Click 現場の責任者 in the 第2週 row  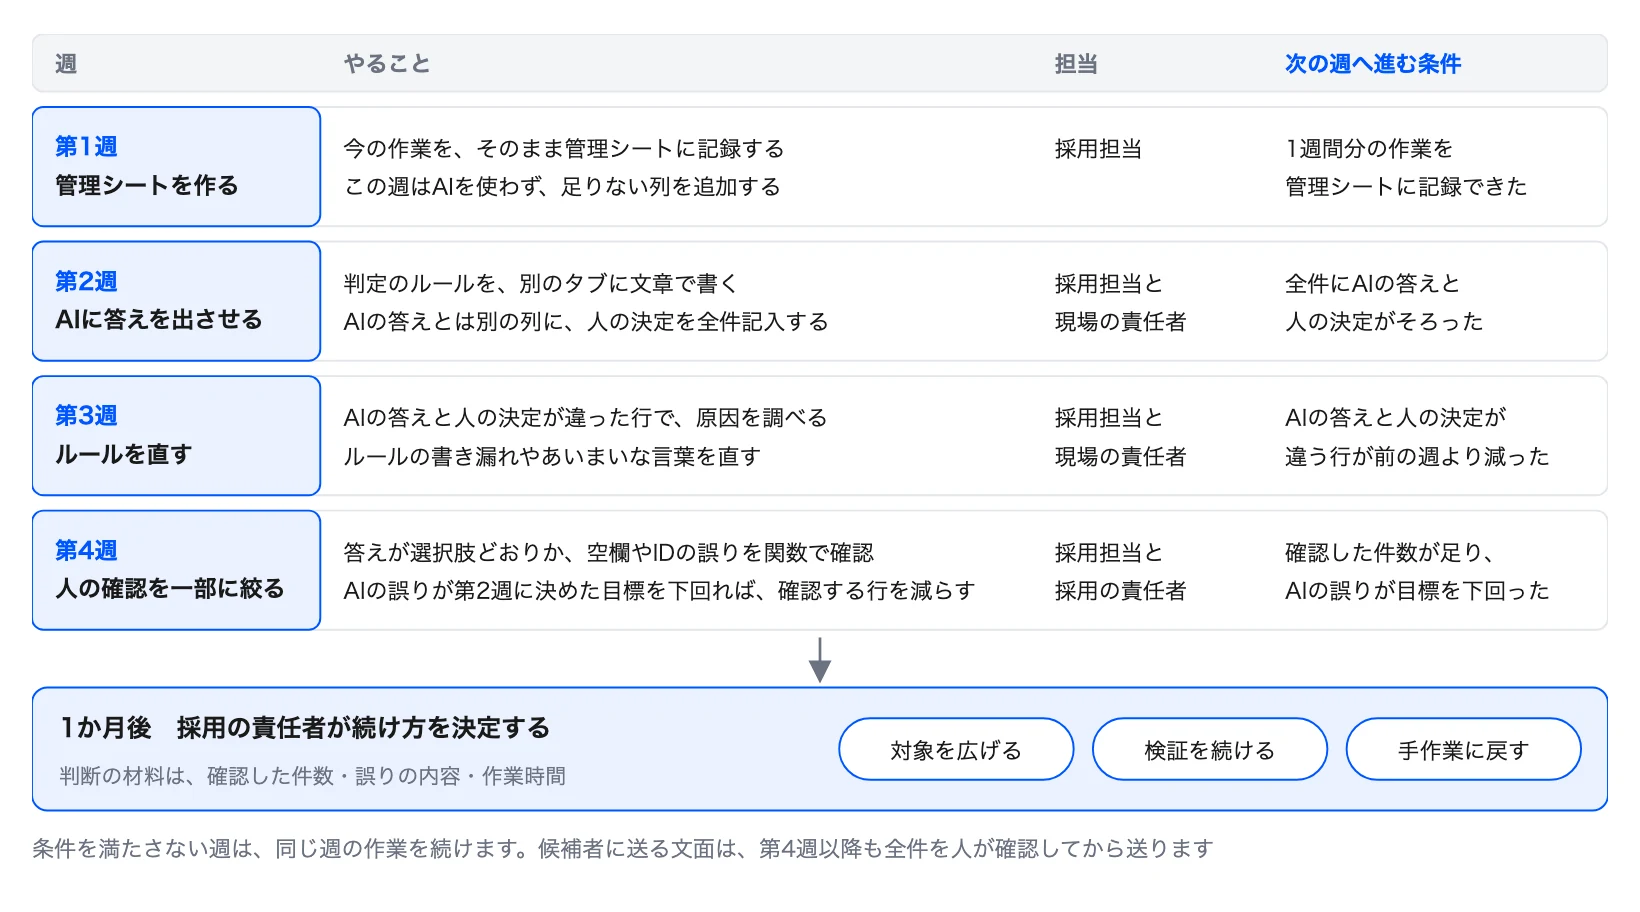point(1121,322)
